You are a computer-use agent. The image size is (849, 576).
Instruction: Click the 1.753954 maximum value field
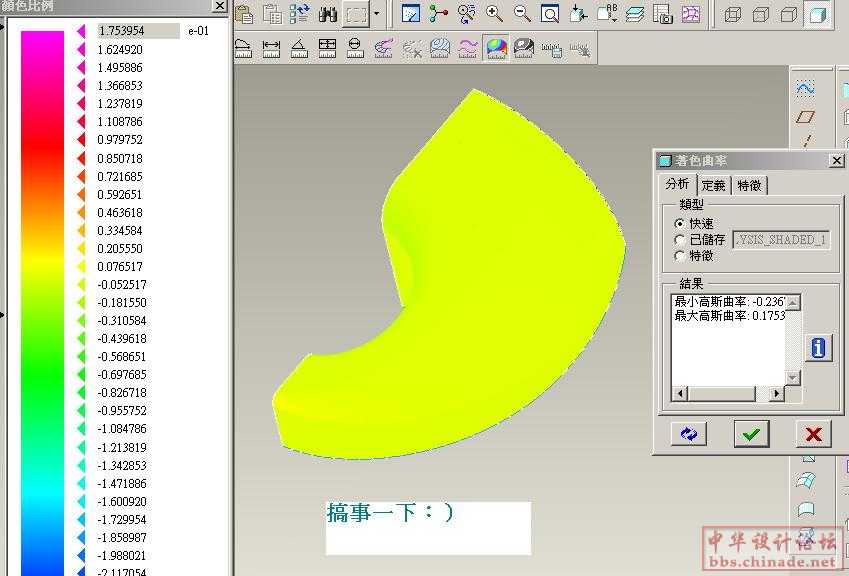(x=139, y=31)
